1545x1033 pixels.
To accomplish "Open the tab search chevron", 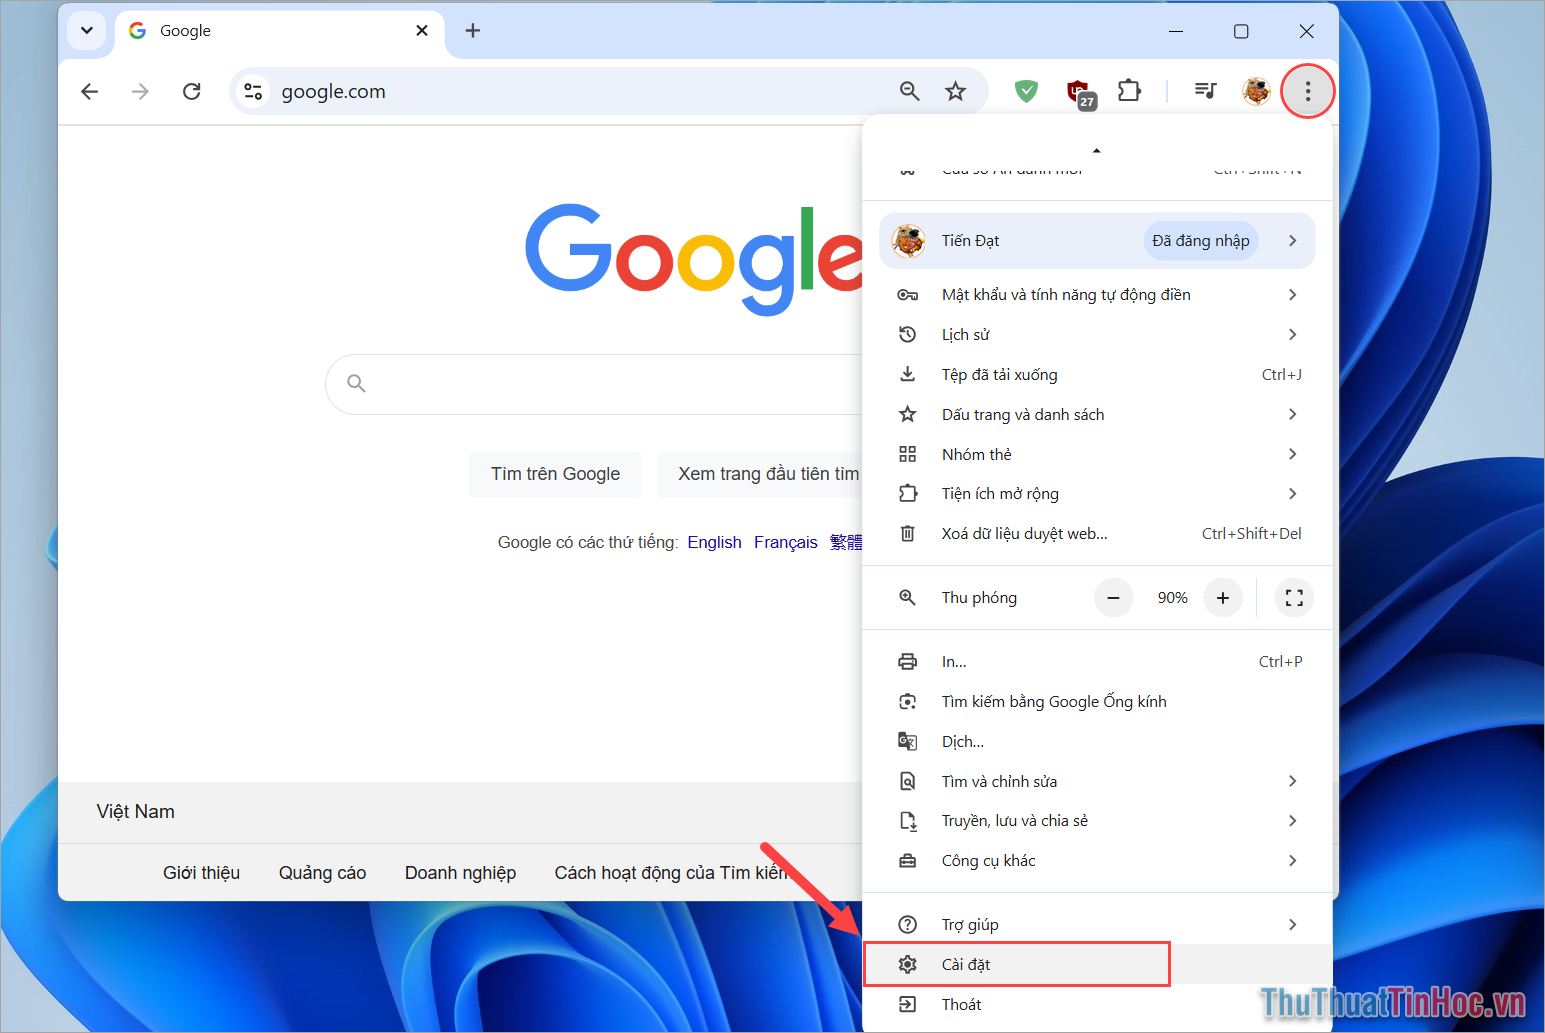I will click(86, 31).
